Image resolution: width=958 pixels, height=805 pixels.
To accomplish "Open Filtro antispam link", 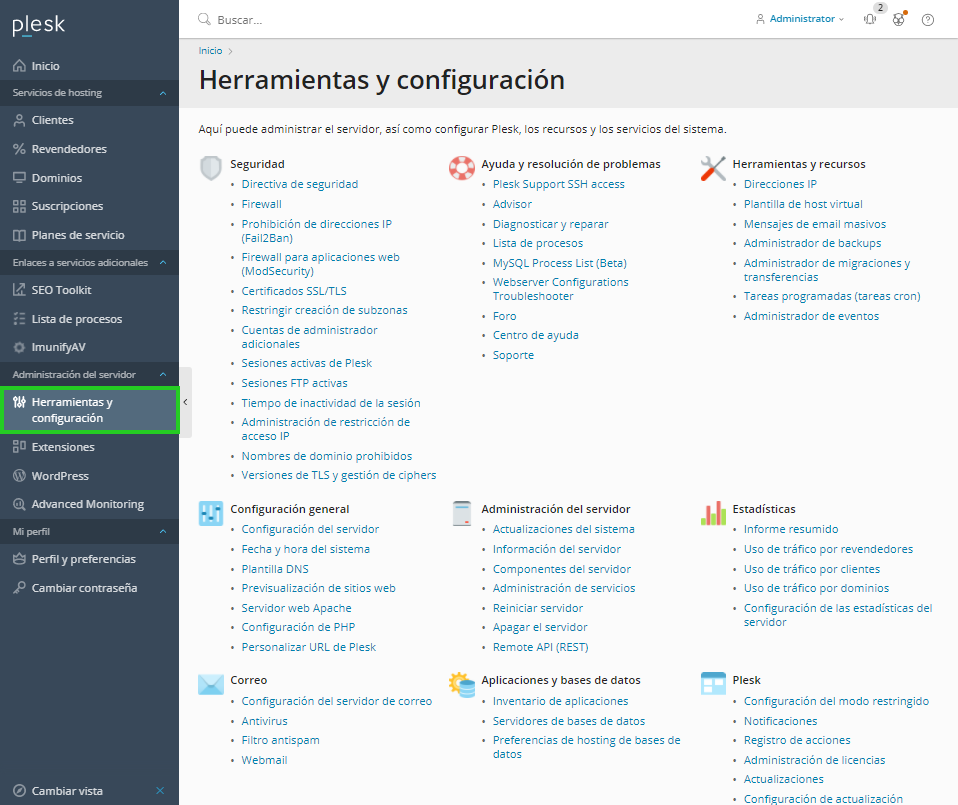I will (x=280, y=740).
